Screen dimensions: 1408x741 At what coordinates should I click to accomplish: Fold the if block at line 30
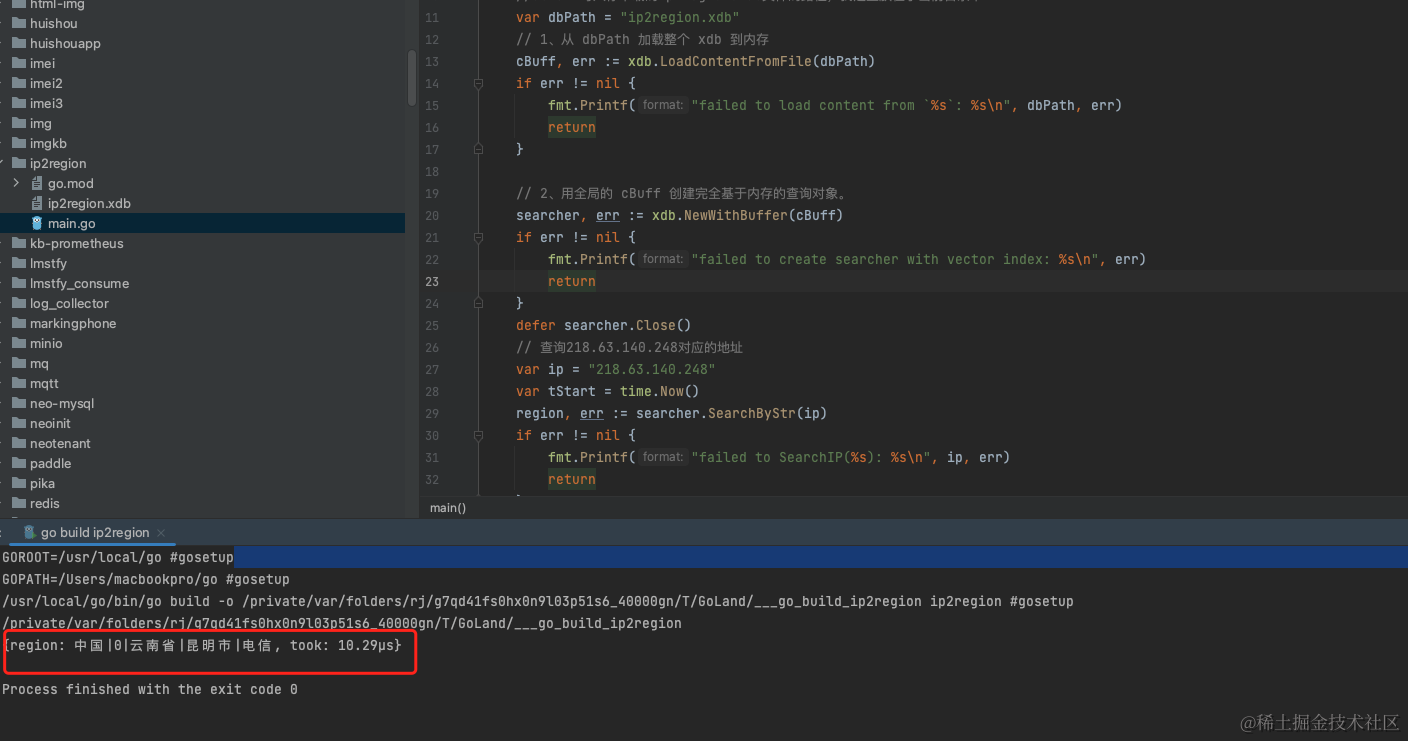478,436
